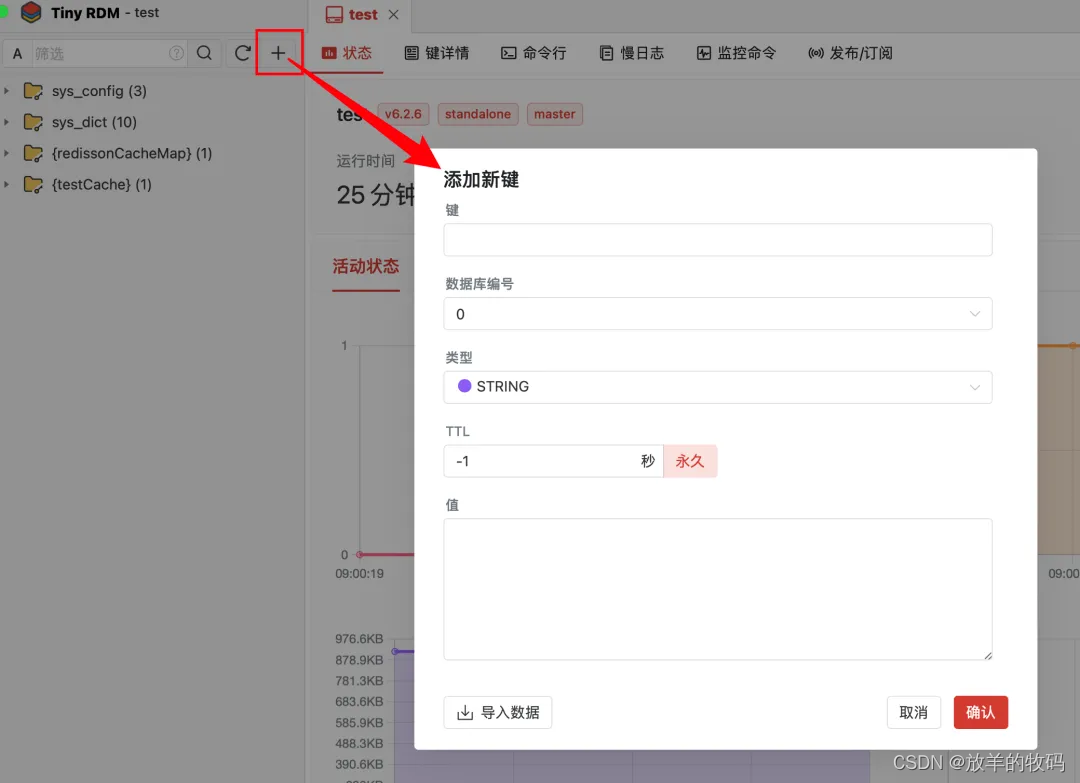Click the standalone mode tag

pyautogui.click(x=477, y=114)
